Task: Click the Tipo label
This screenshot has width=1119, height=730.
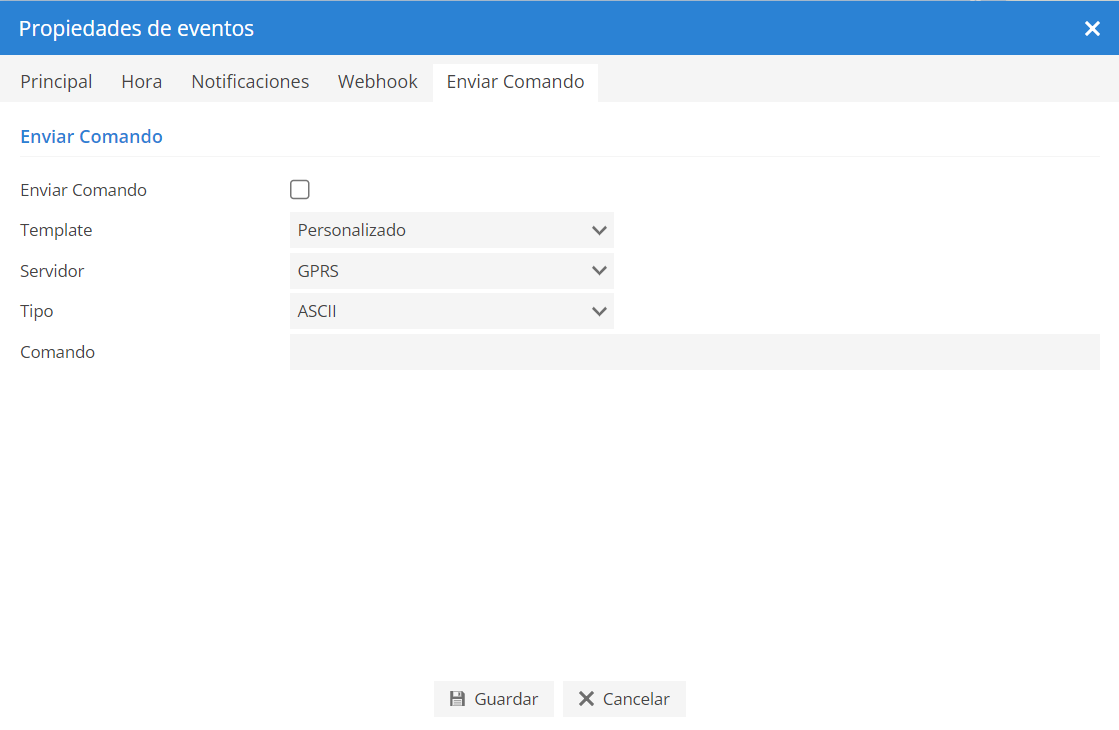Action: [x=37, y=312]
